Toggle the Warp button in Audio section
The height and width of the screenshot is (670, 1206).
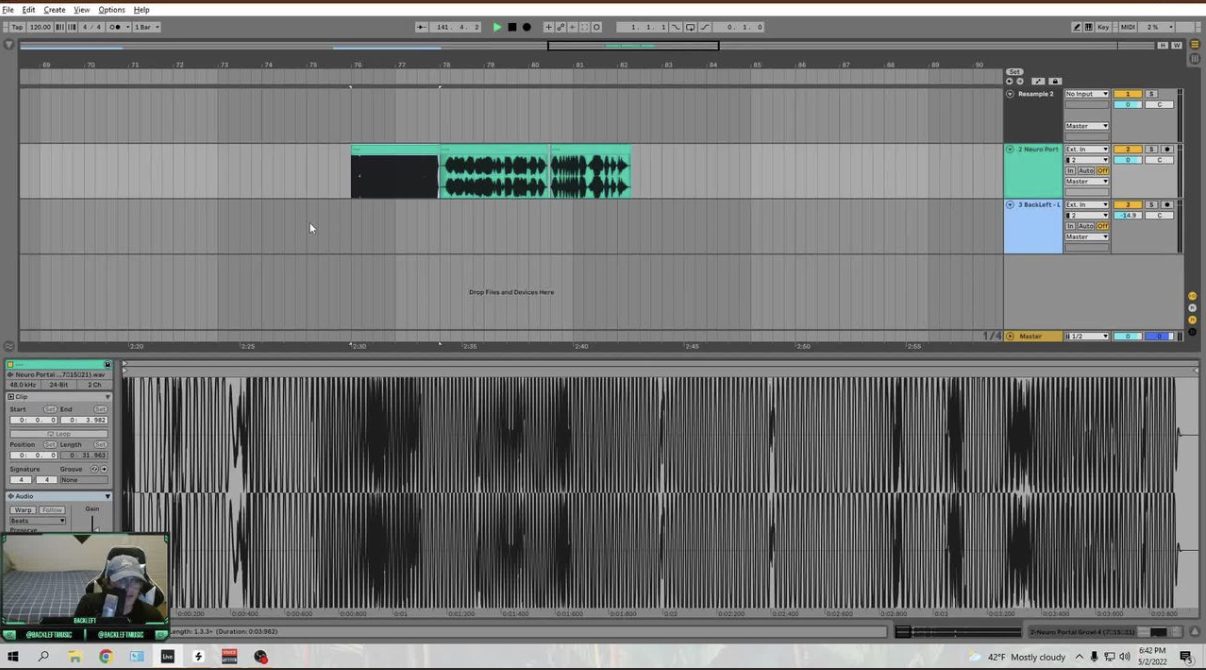23,510
